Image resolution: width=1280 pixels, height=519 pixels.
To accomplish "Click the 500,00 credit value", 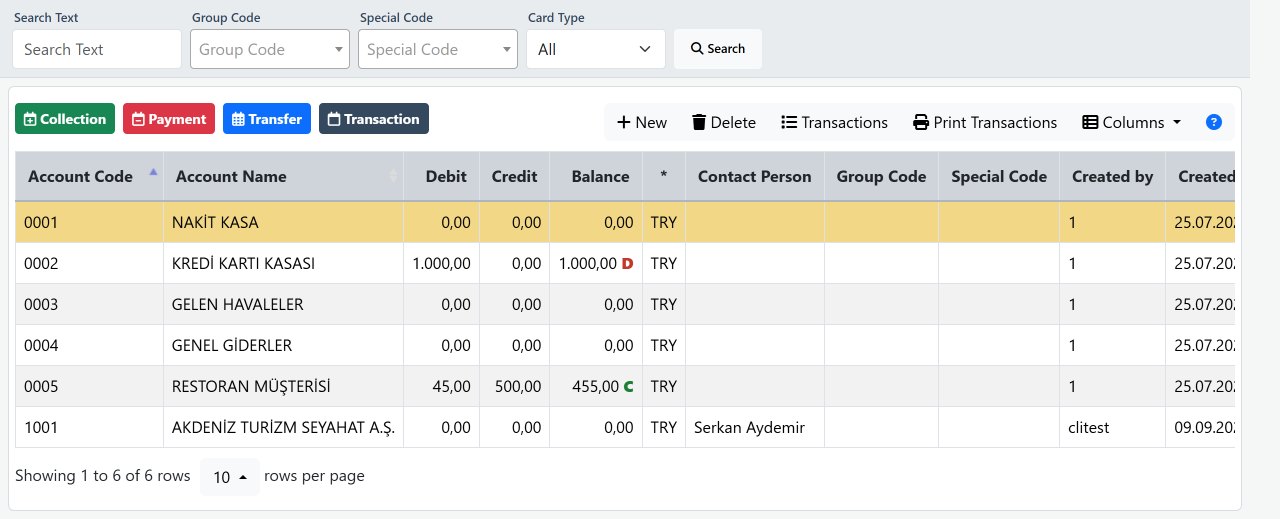I will pyautogui.click(x=516, y=386).
